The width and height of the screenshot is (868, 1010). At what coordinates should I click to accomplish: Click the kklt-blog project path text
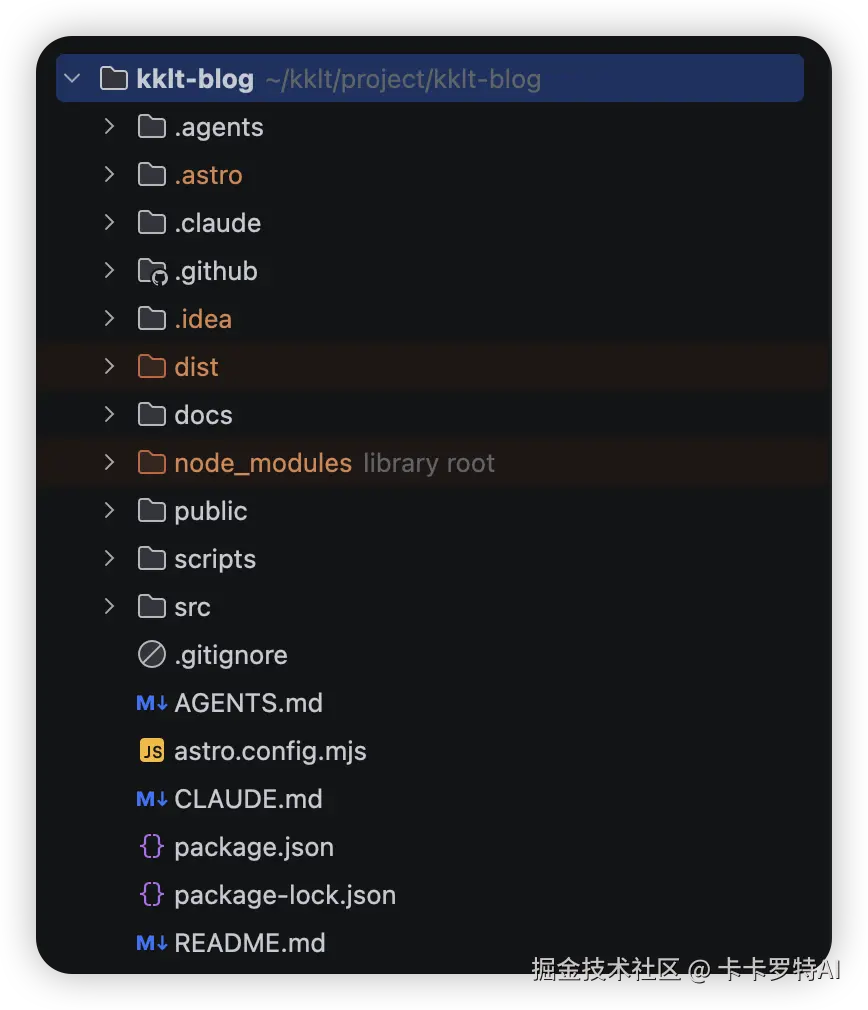pyautogui.click(x=403, y=79)
